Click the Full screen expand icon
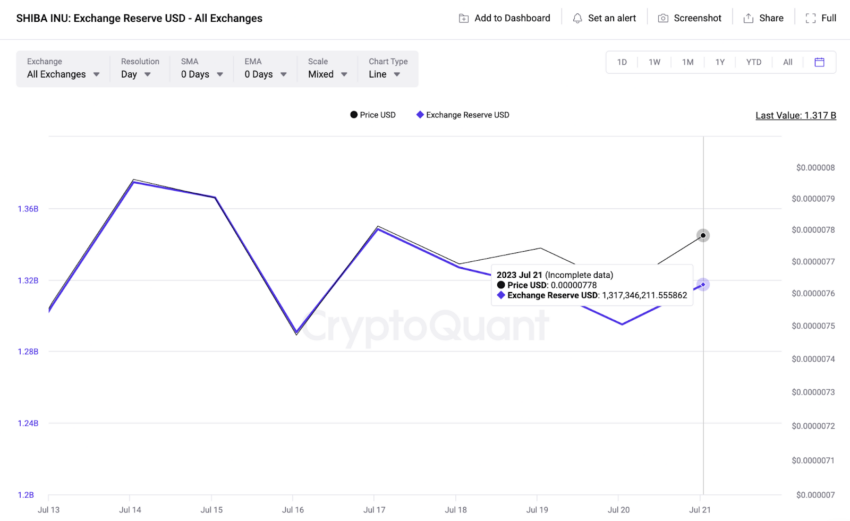Viewport: 850px width, 521px height. coord(810,18)
